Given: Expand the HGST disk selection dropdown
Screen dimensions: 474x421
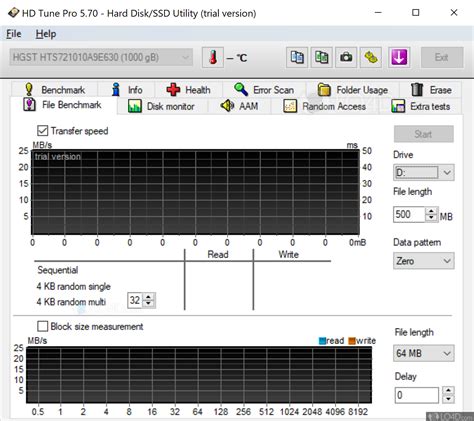Looking at the screenshot, I should (101, 57).
